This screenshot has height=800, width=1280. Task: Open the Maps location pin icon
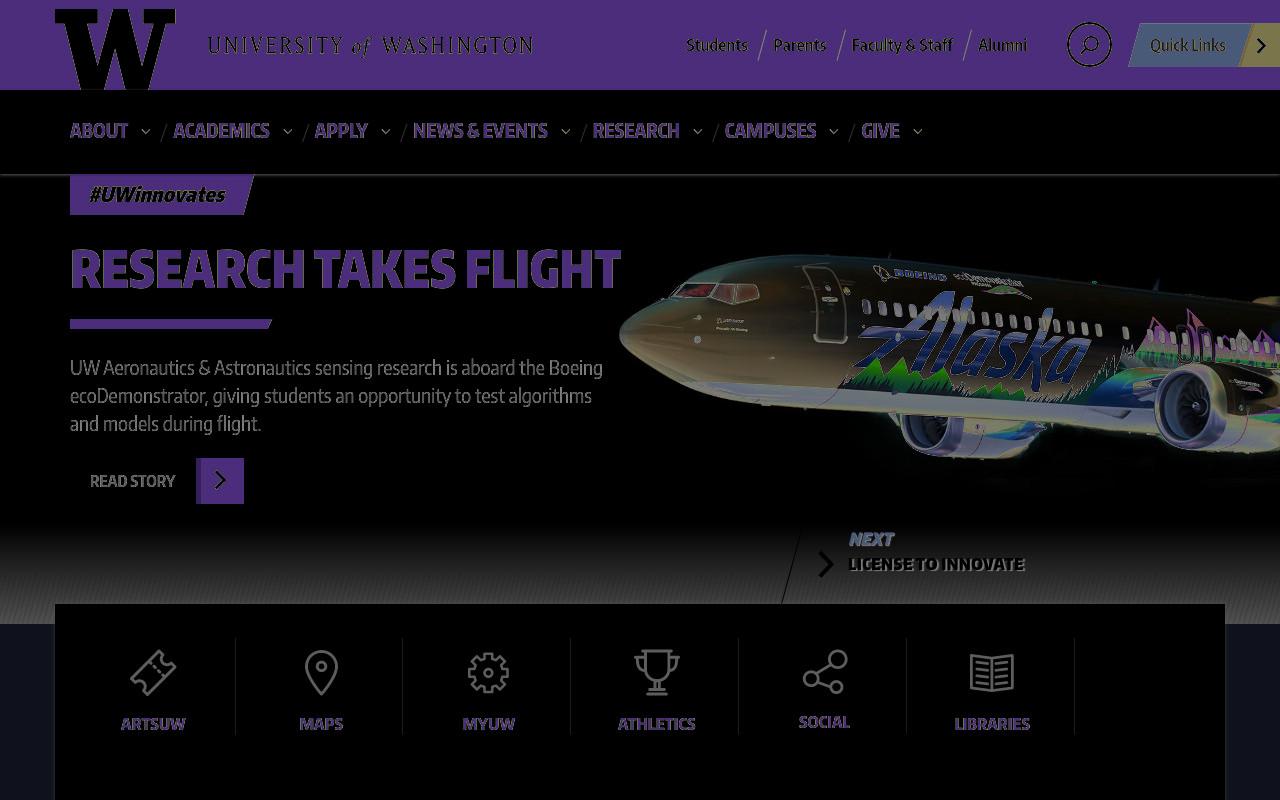click(x=321, y=673)
